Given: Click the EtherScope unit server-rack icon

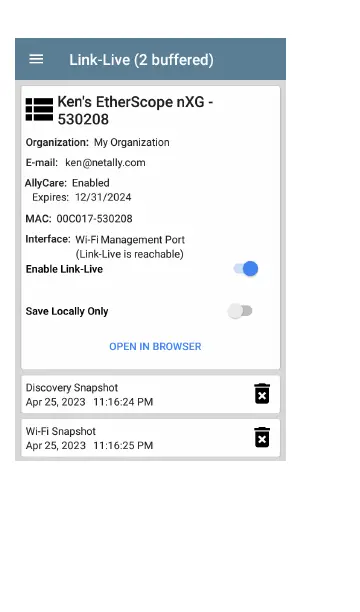Looking at the screenshot, I should coord(39,110).
